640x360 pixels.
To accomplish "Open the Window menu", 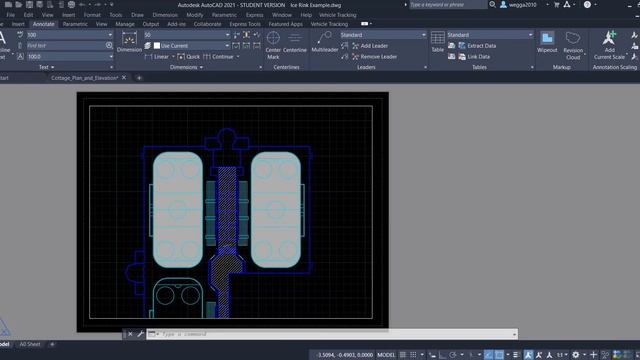I will click(x=282, y=15).
